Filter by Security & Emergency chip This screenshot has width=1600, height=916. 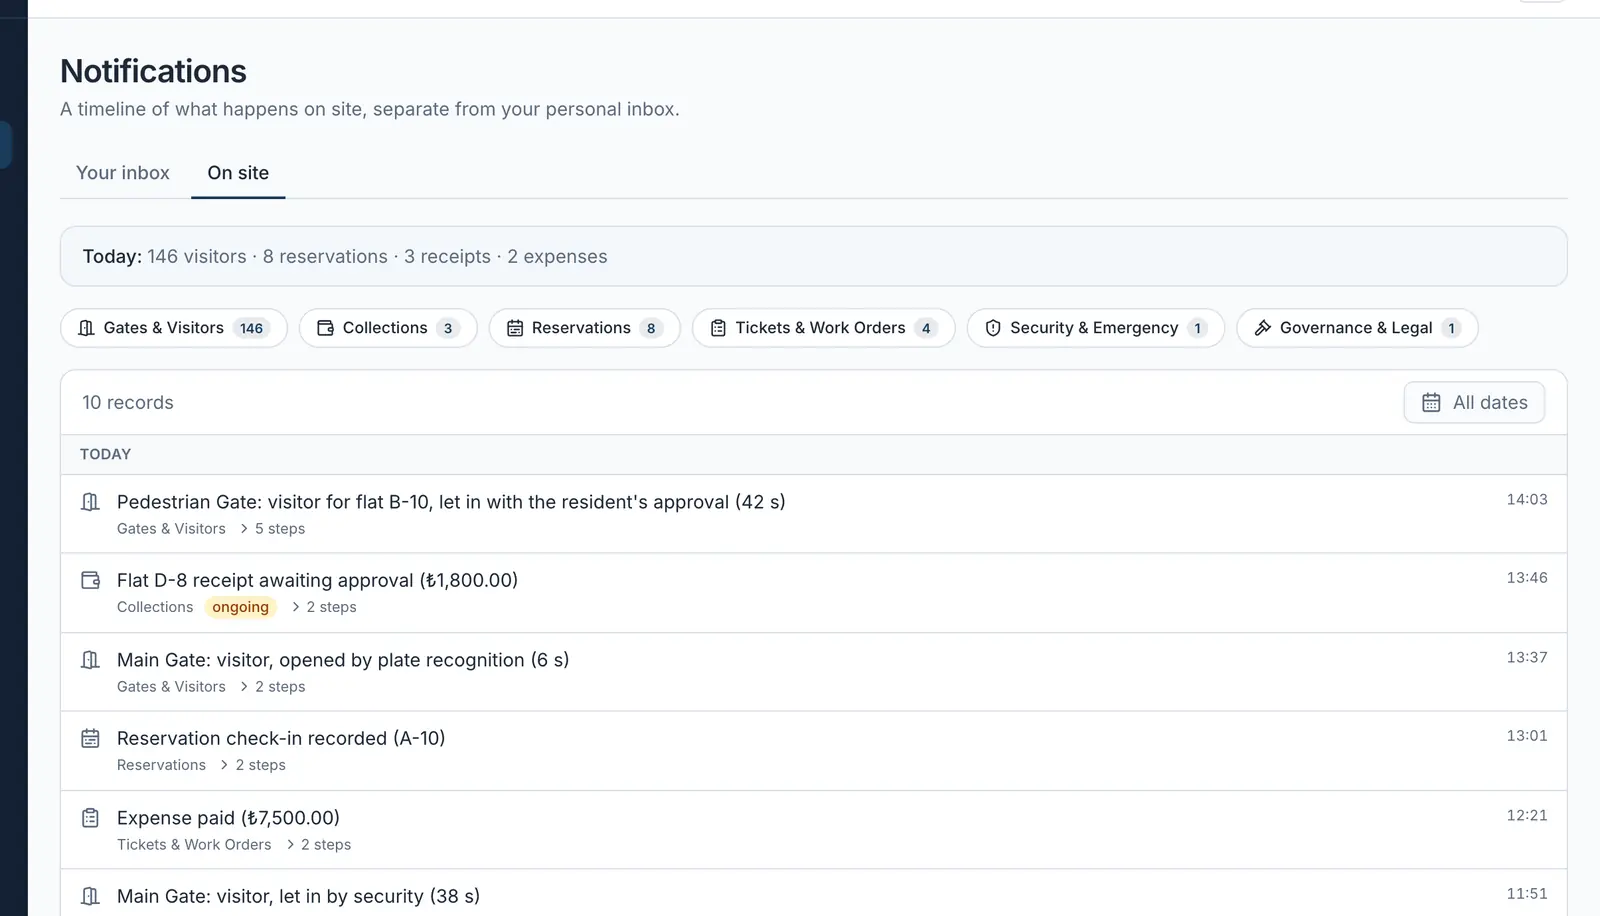click(1096, 328)
